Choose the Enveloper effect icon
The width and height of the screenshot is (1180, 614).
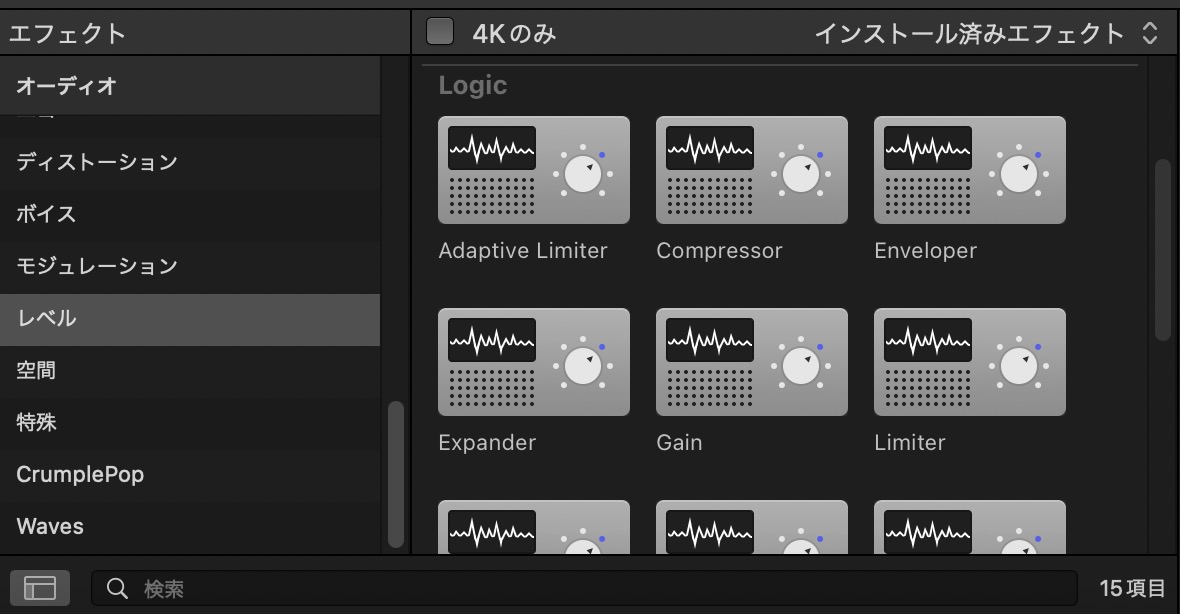click(970, 170)
